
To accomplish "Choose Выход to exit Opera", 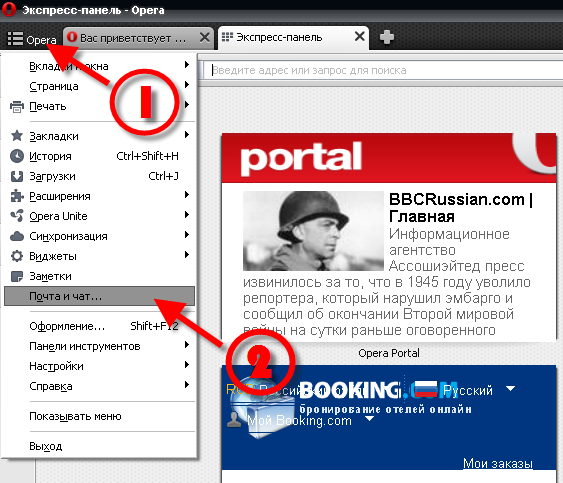I will [100, 446].
